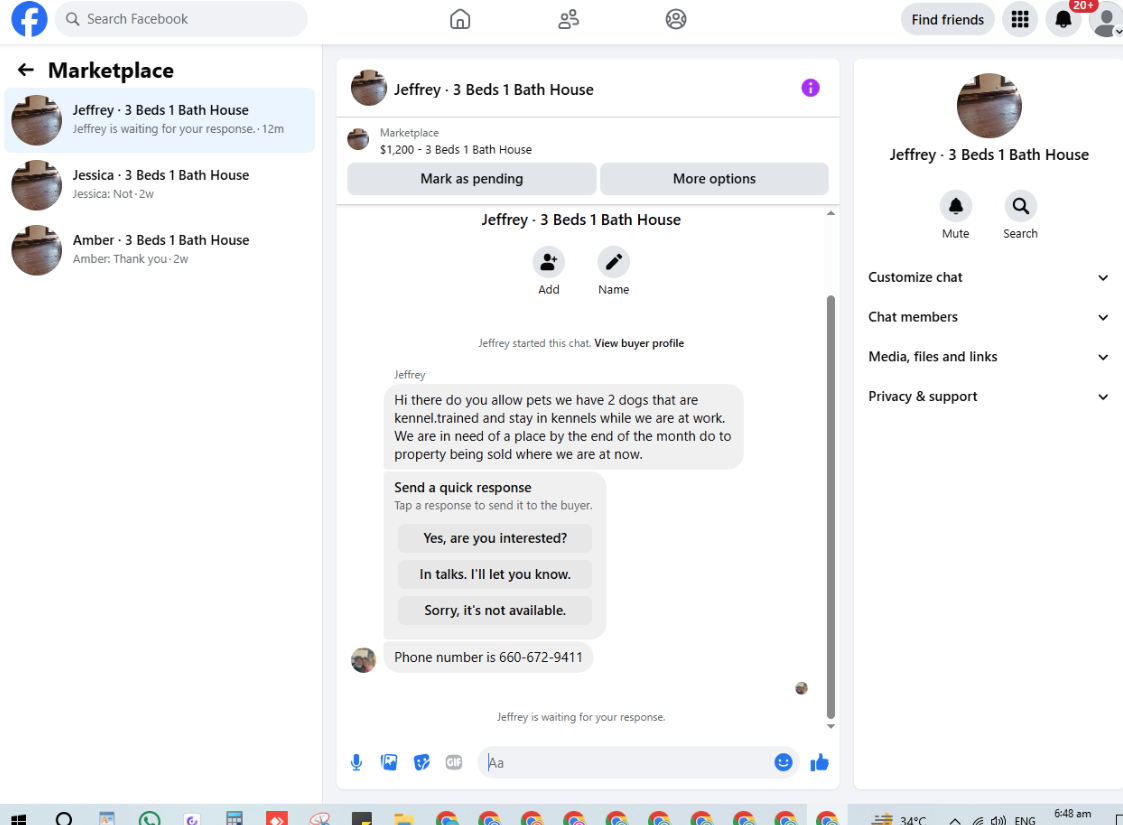Select Jessica conversation in chat list

pos(160,185)
